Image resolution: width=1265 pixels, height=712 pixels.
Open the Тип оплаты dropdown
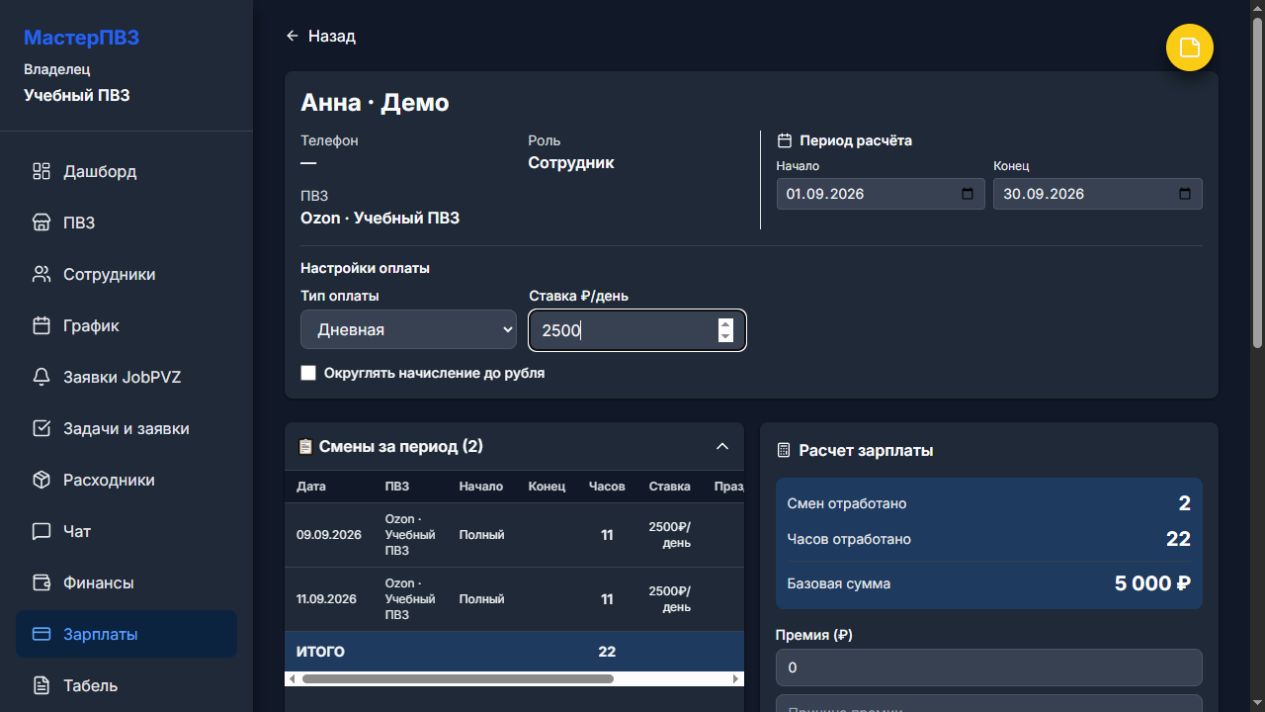[409, 330]
